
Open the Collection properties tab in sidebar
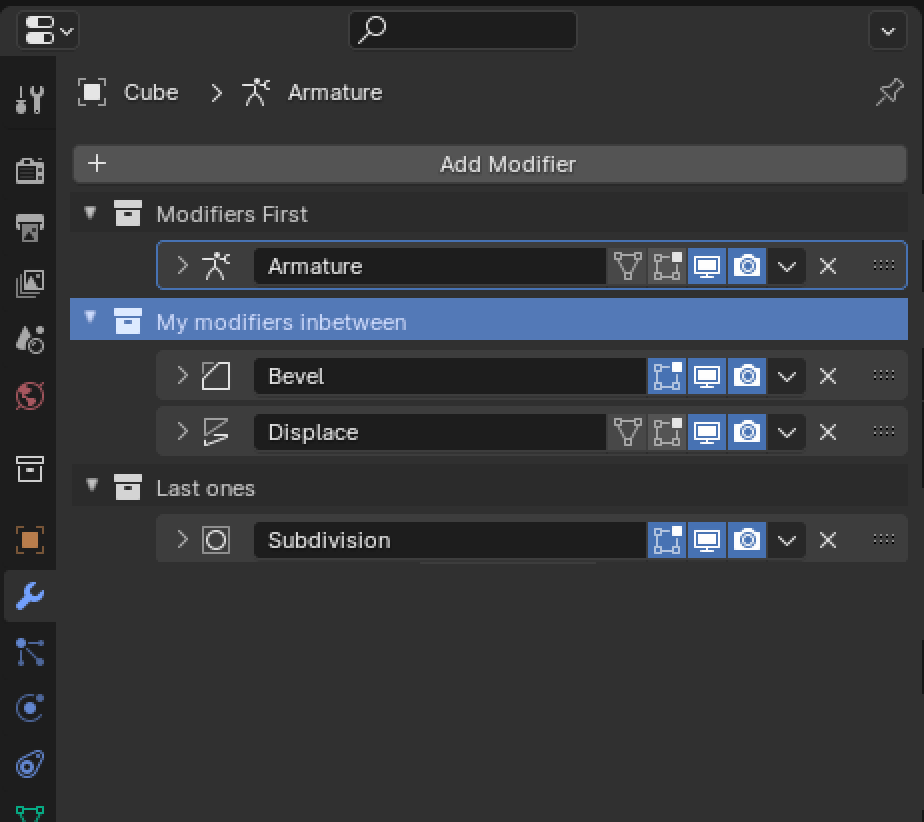(x=29, y=469)
